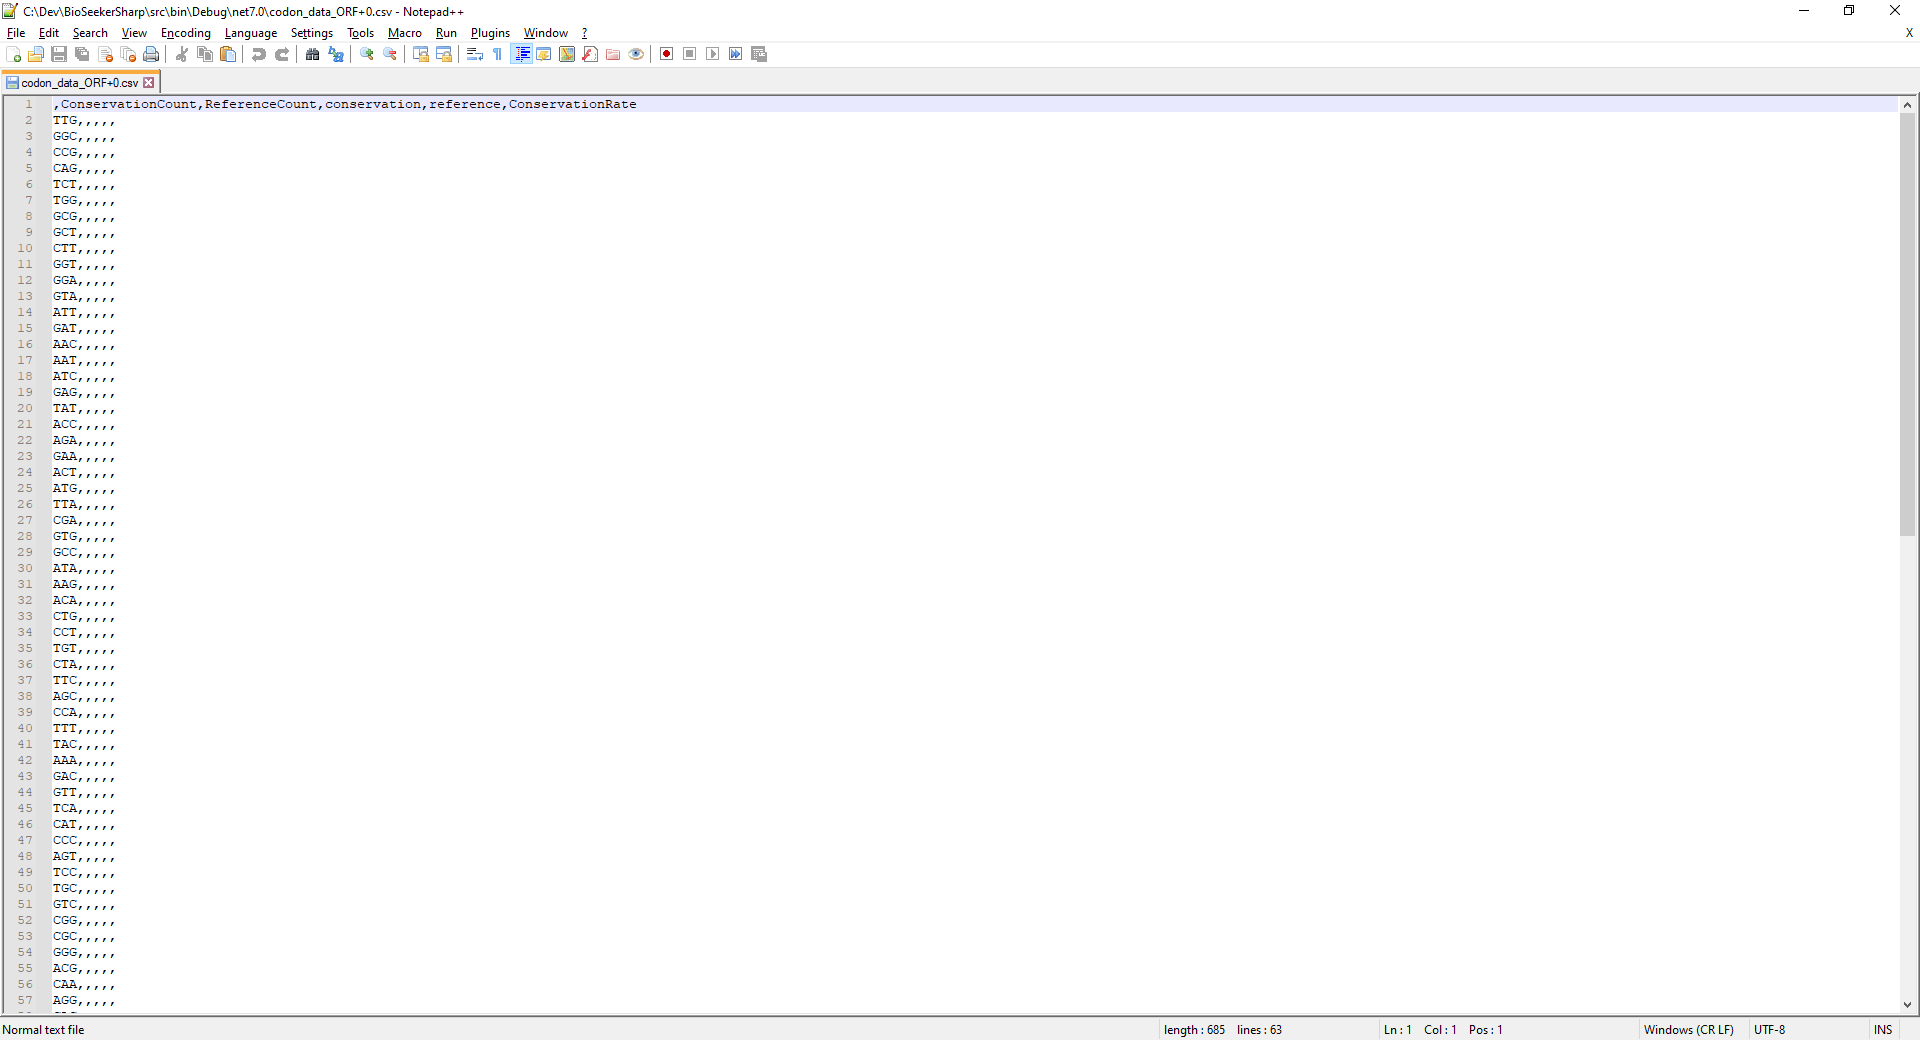The image size is (1920, 1040).
Task: Expand the Settings menu
Action: (311, 32)
